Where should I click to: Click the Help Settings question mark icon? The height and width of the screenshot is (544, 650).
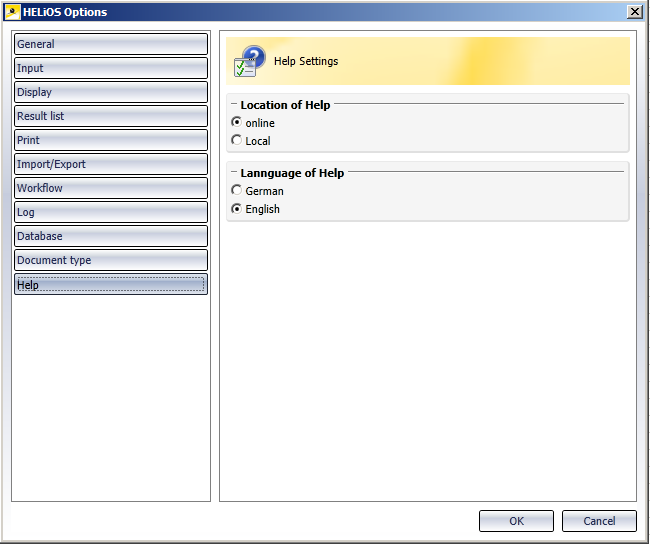click(250, 61)
